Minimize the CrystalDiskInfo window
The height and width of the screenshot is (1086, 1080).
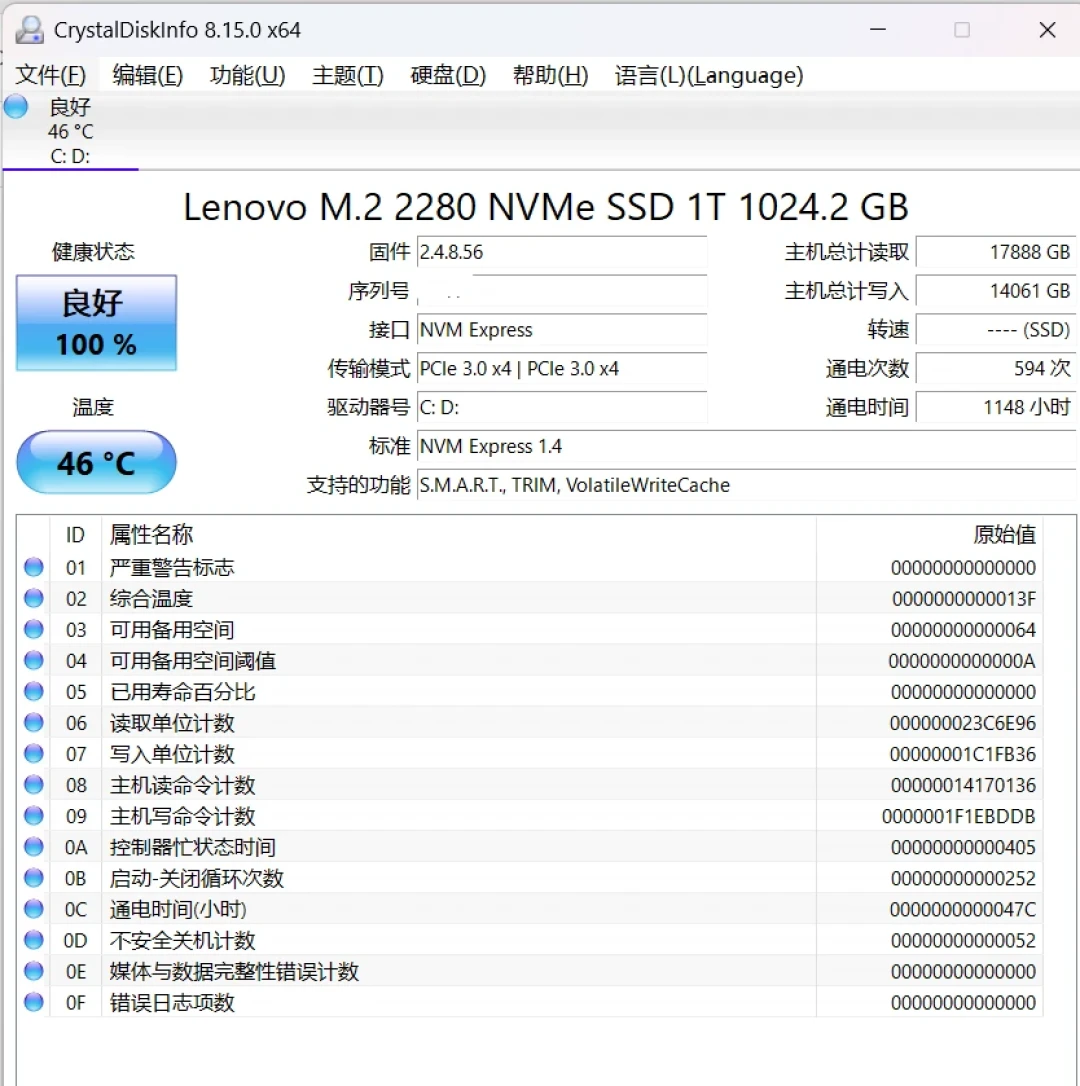[878, 29]
